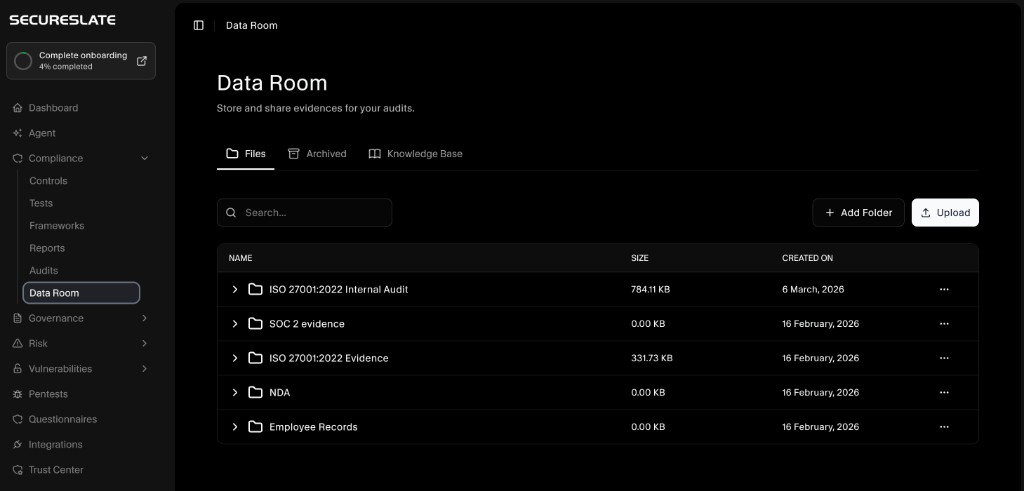Click the Upload button

(x=945, y=213)
